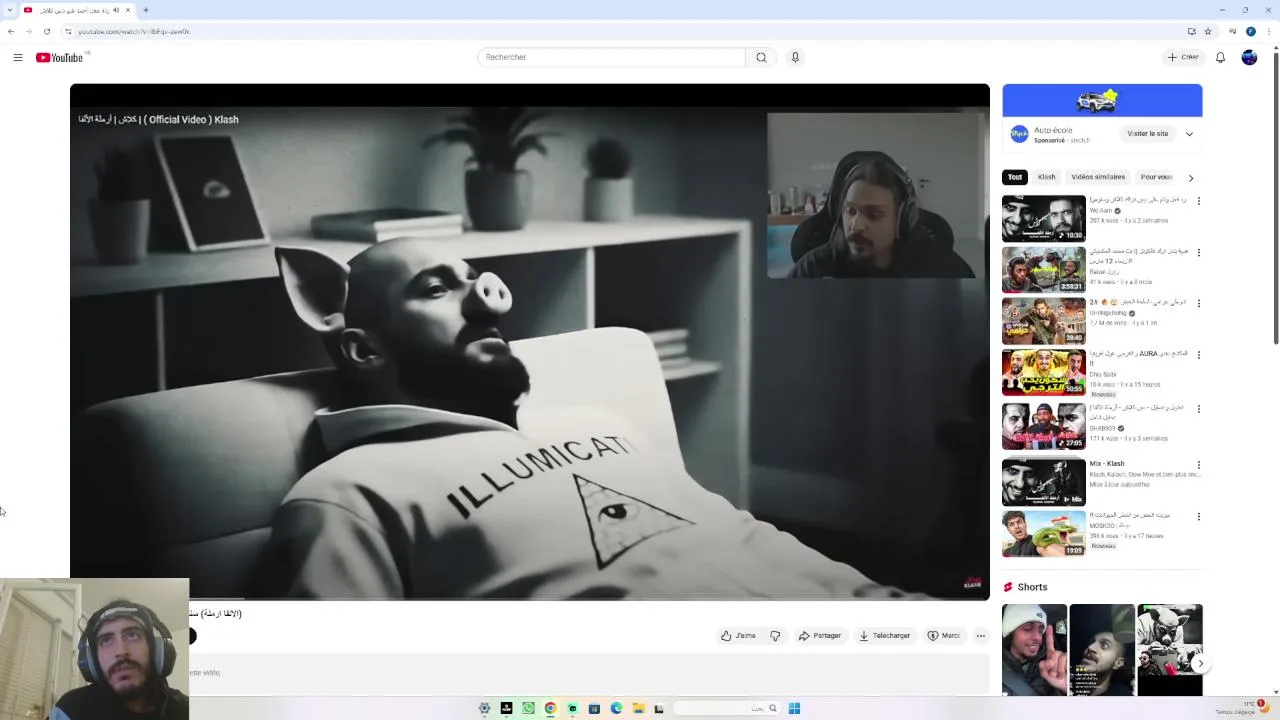Image resolution: width=1280 pixels, height=720 pixels.
Task: Go back in browser history
Action: (x=11, y=31)
